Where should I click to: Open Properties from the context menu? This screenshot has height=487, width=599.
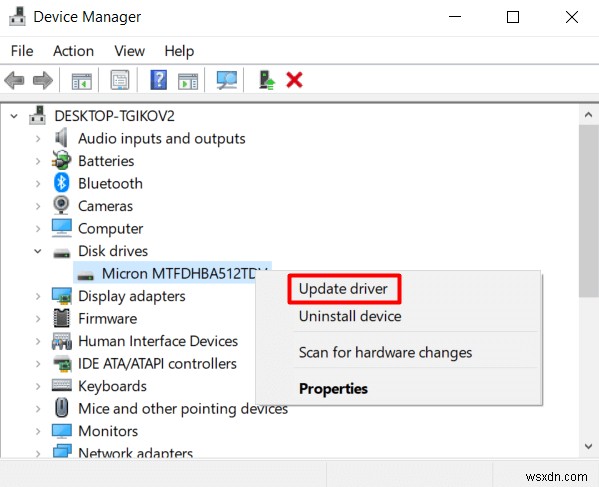click(333, 388)
